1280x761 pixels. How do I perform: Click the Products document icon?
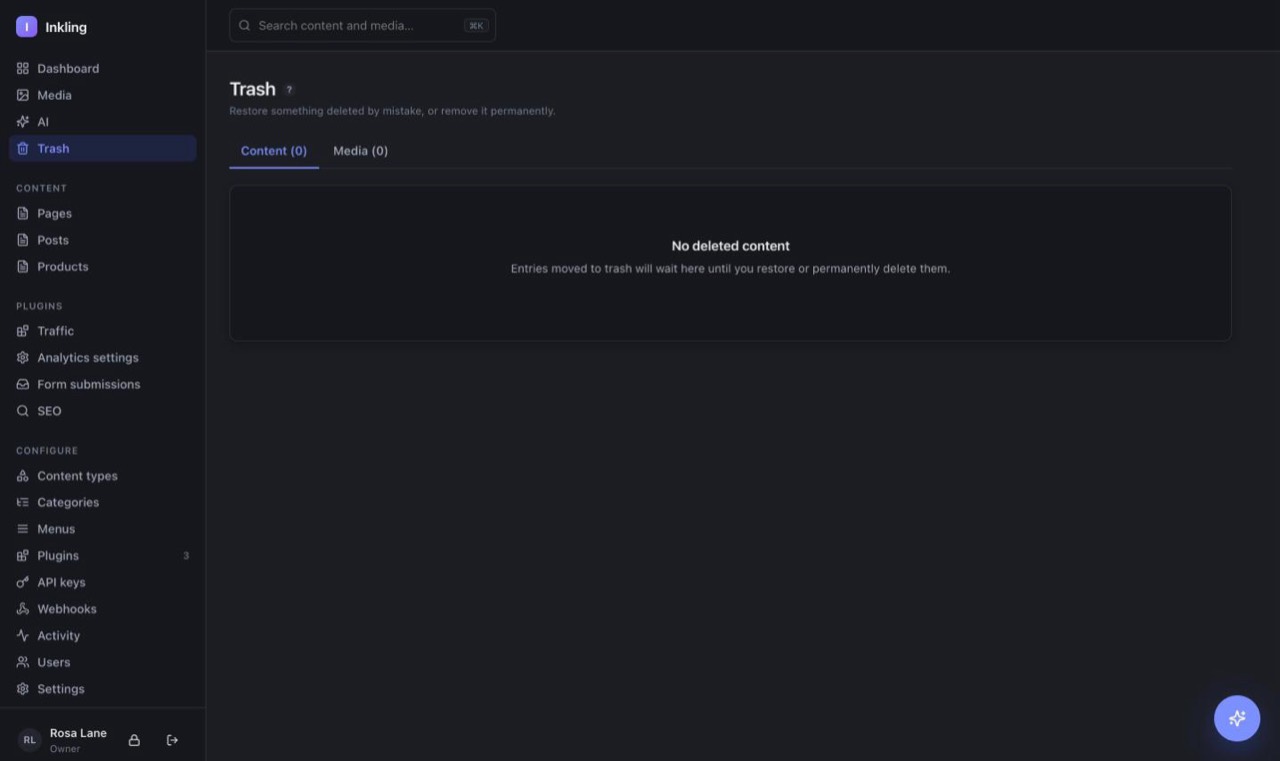point(23,266)
